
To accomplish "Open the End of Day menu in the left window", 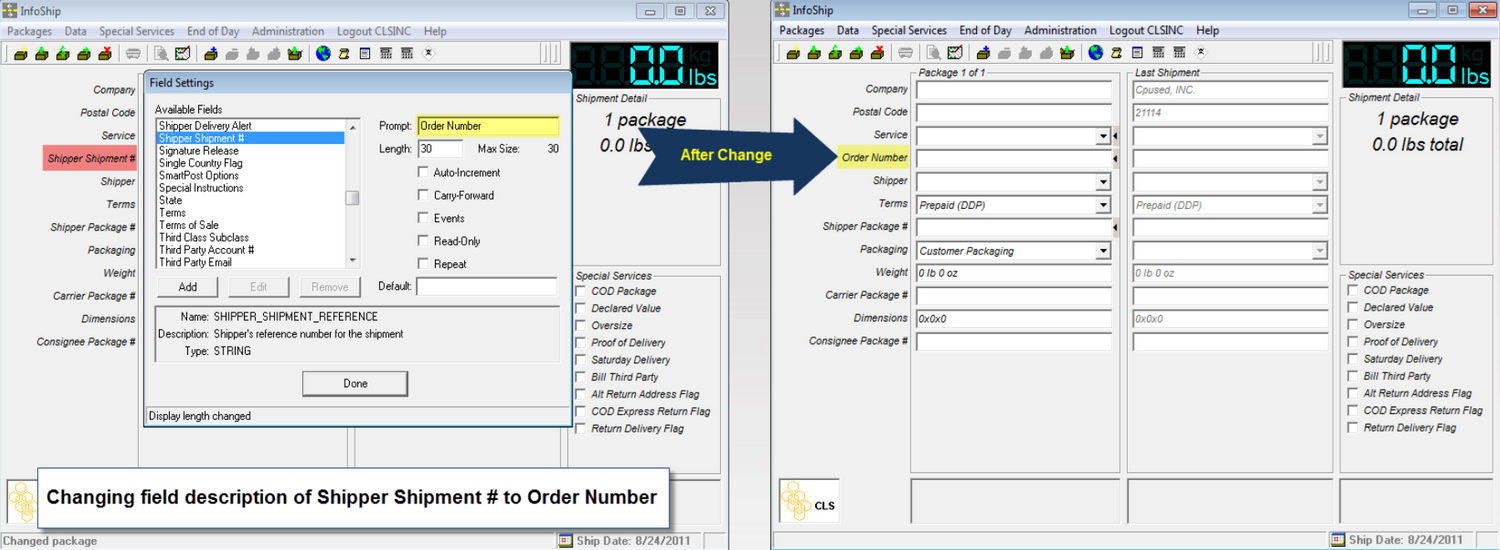I will 213,31.
